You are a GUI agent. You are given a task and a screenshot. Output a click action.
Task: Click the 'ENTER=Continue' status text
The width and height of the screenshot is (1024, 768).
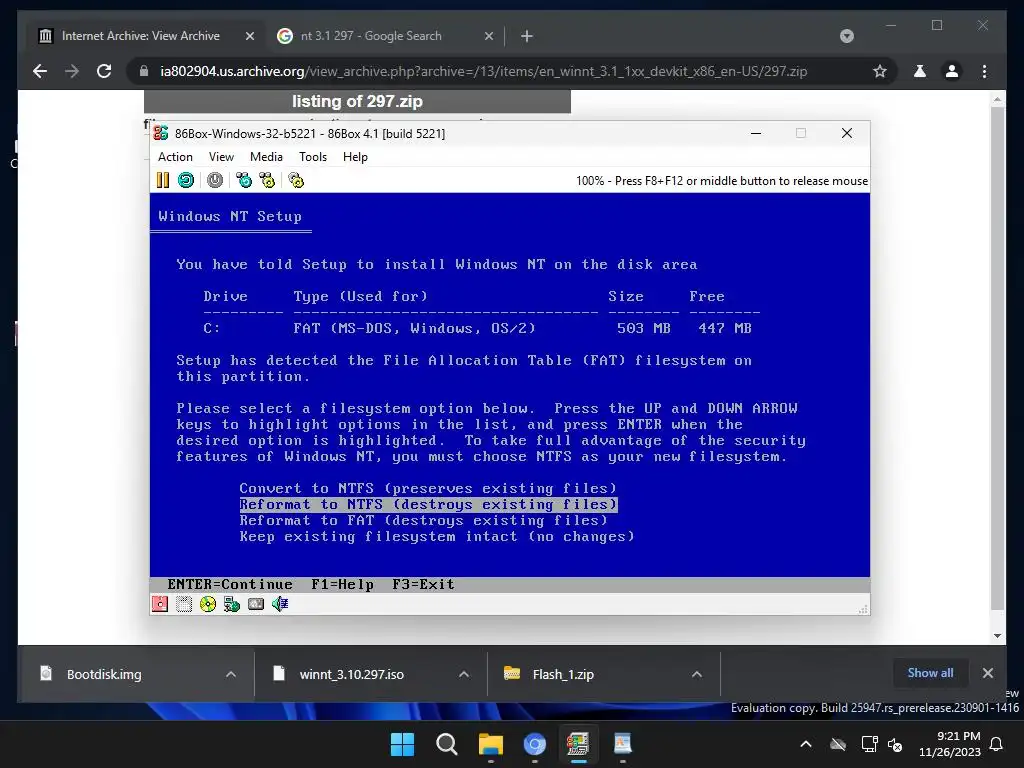tap(230, 584)
